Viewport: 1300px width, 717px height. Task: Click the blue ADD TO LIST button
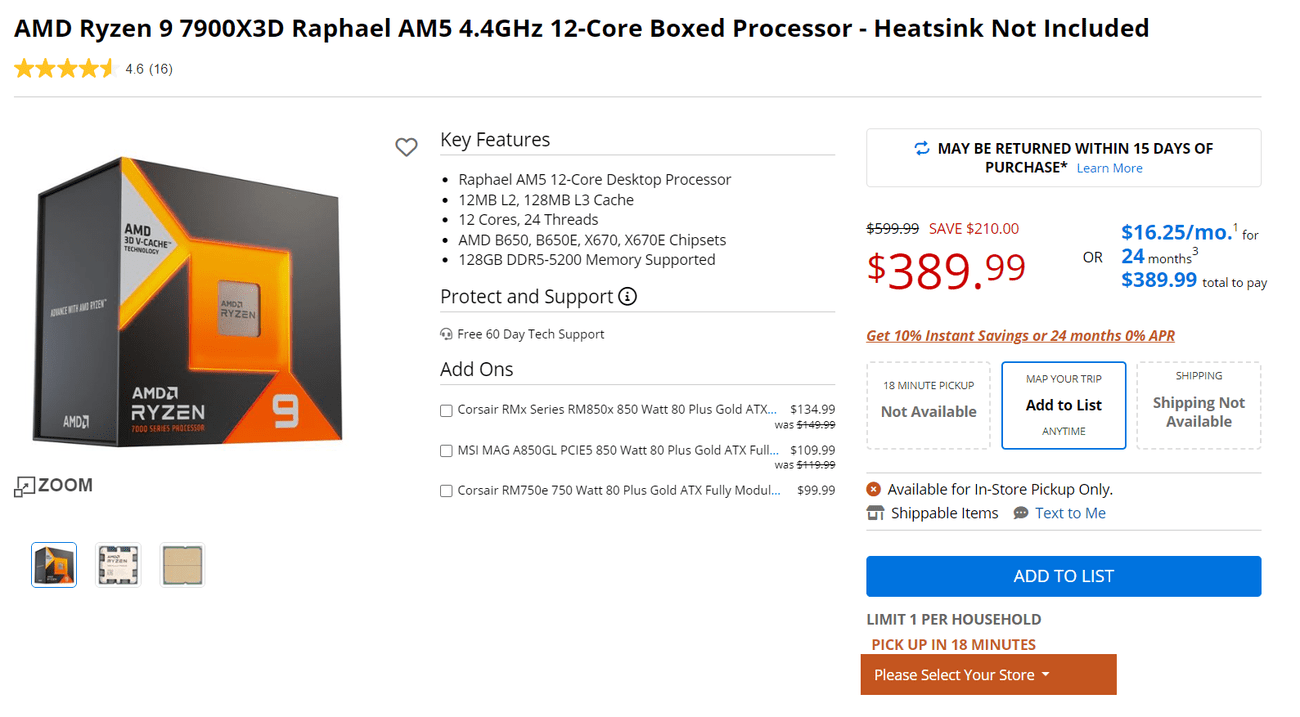click(x=1063, y=576)
